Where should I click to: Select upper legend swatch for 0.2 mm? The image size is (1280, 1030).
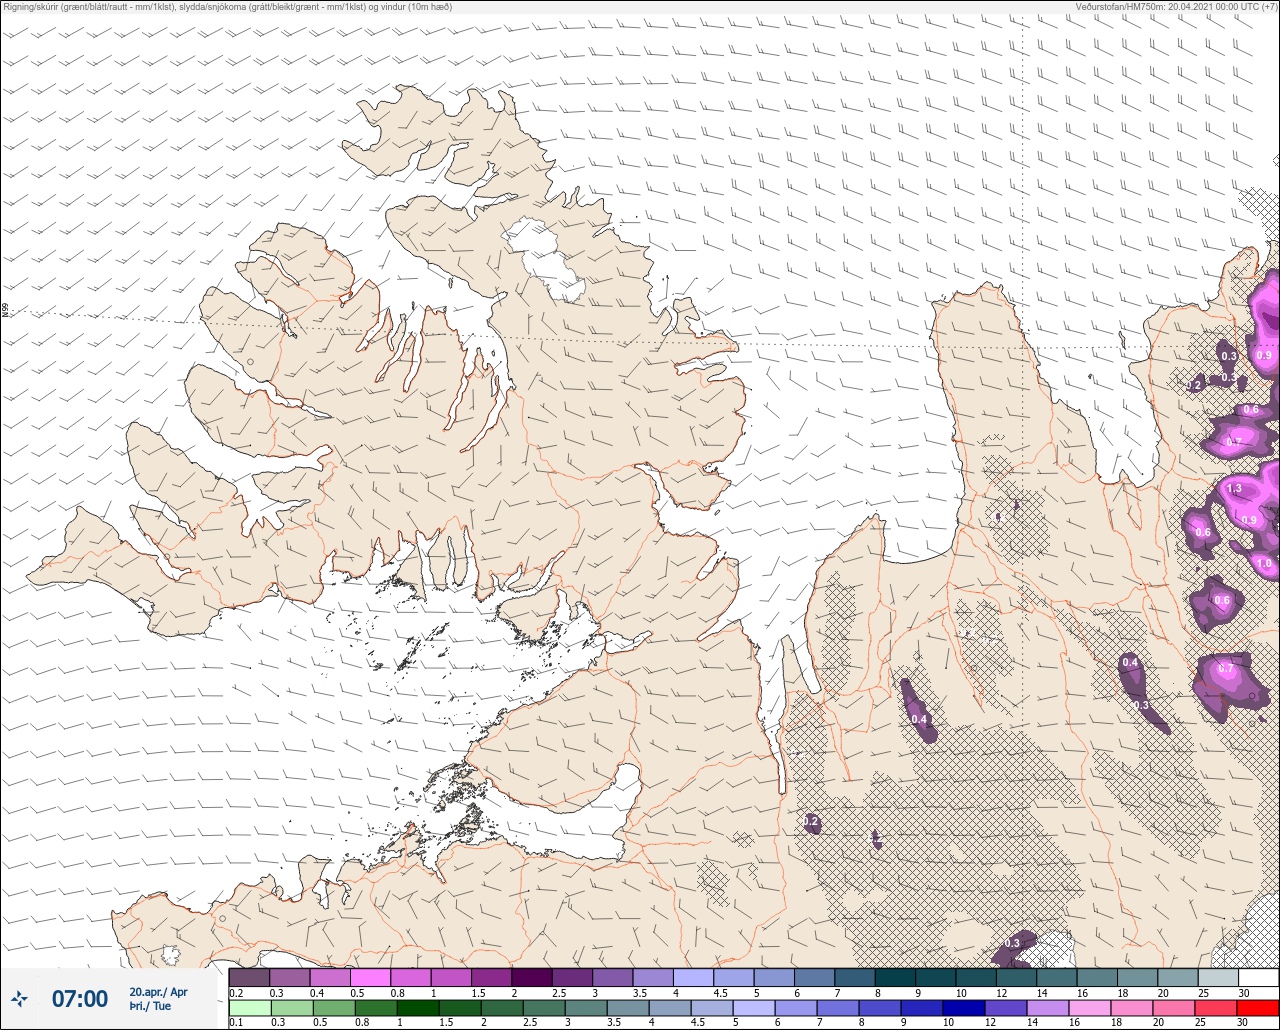(x=249, y=977)
